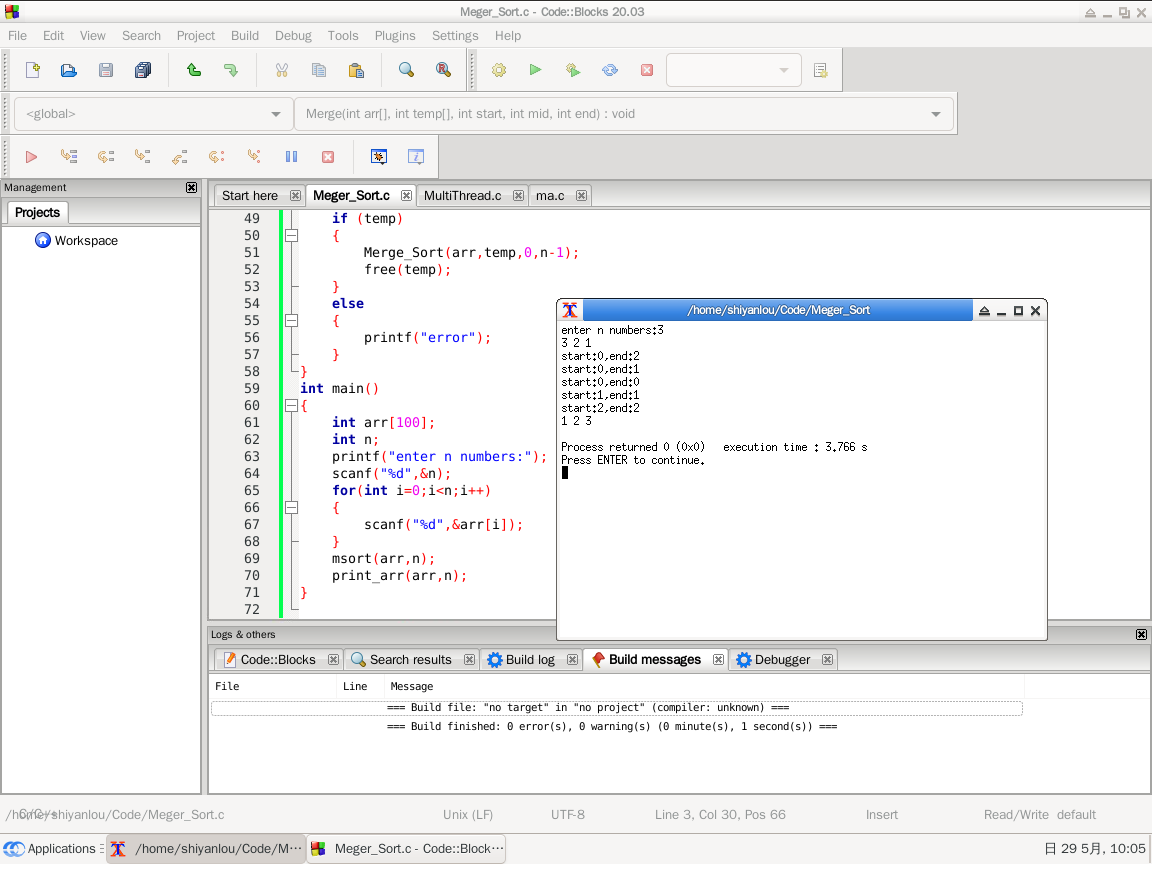Viewport: 1152px width, 896px height.
Task: Click the Undo green arrow icon
Action: (194, 70)
